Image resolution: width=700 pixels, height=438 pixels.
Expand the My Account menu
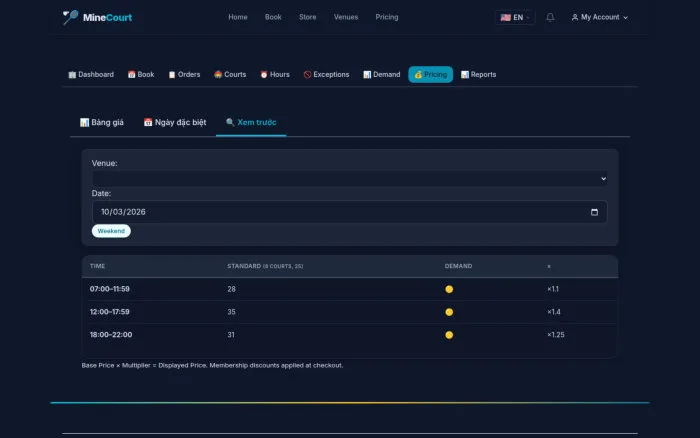coord(600,17)
